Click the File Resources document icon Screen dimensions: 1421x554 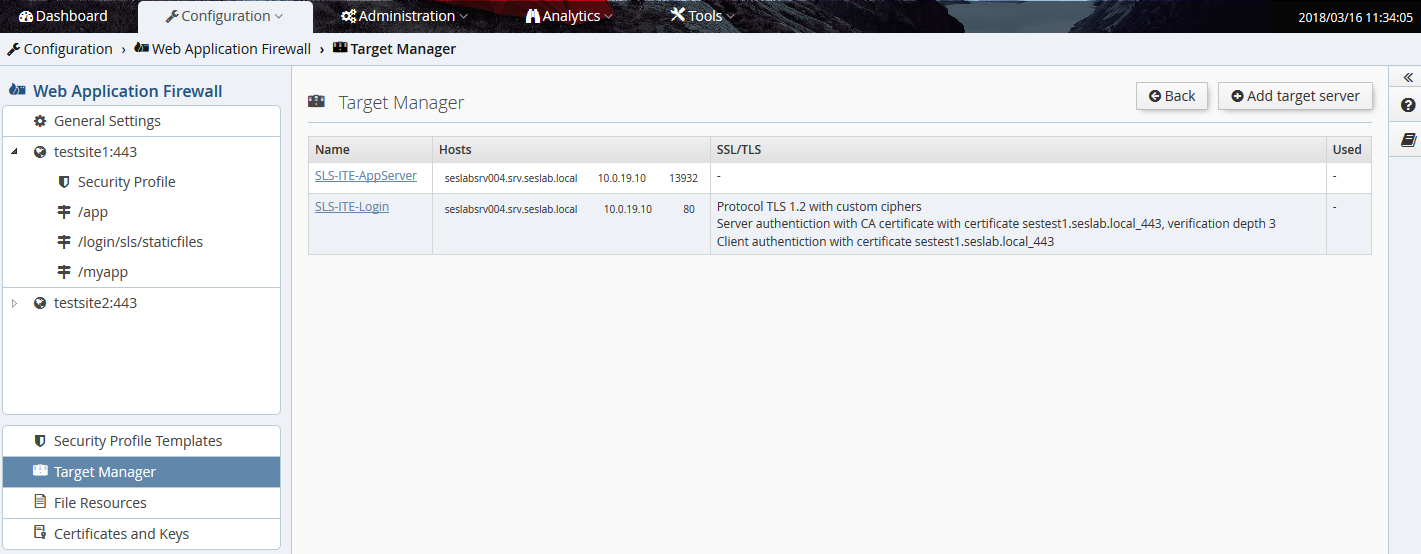tap(40, 502)
